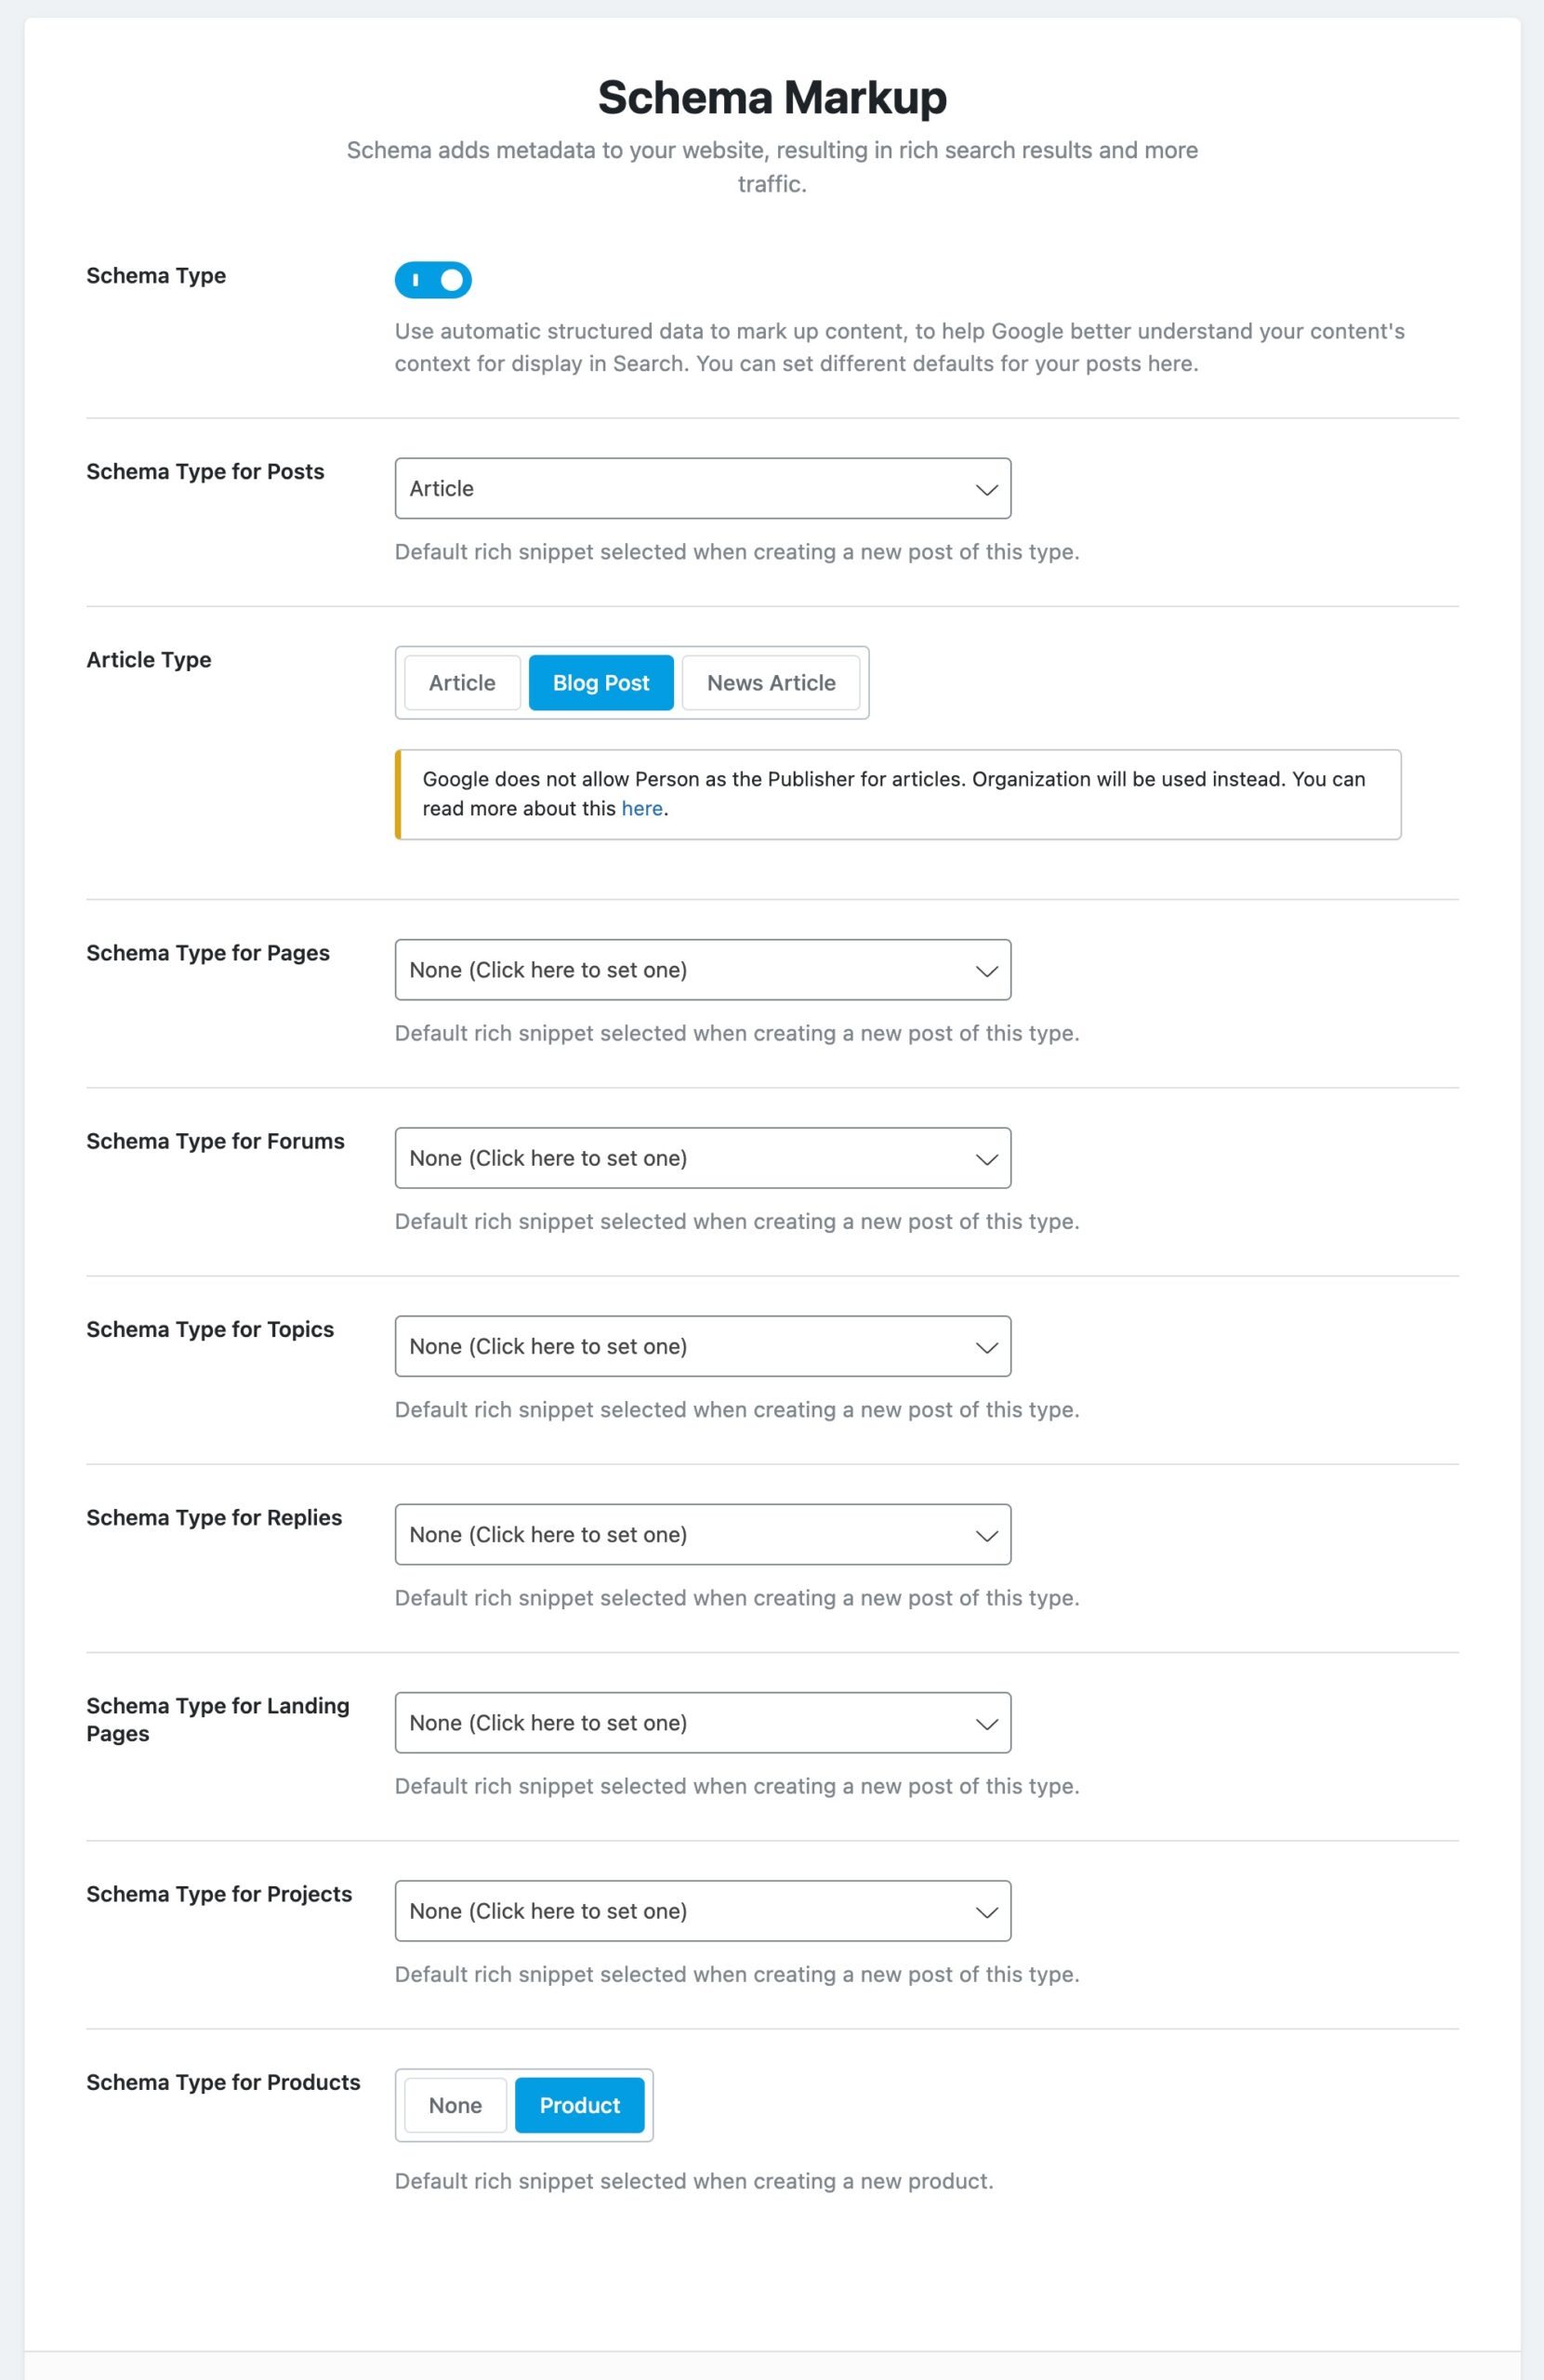Set Schema Type for Products to None
This screenshot has width=1544, height=2380.
click(x=455, y=2105)
